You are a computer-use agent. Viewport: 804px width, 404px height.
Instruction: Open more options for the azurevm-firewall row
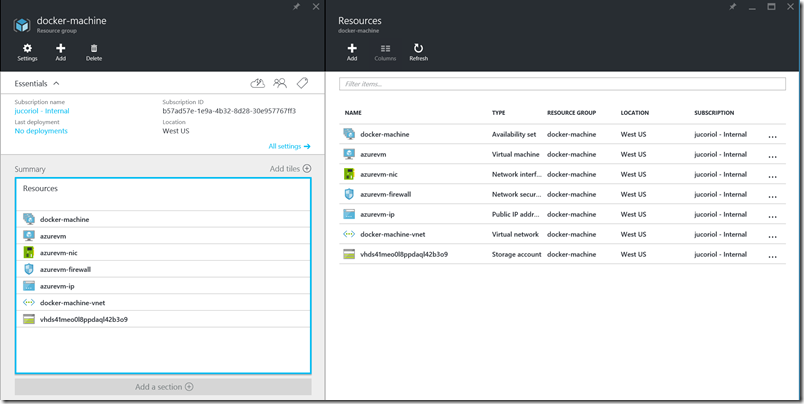pos(772,196)
